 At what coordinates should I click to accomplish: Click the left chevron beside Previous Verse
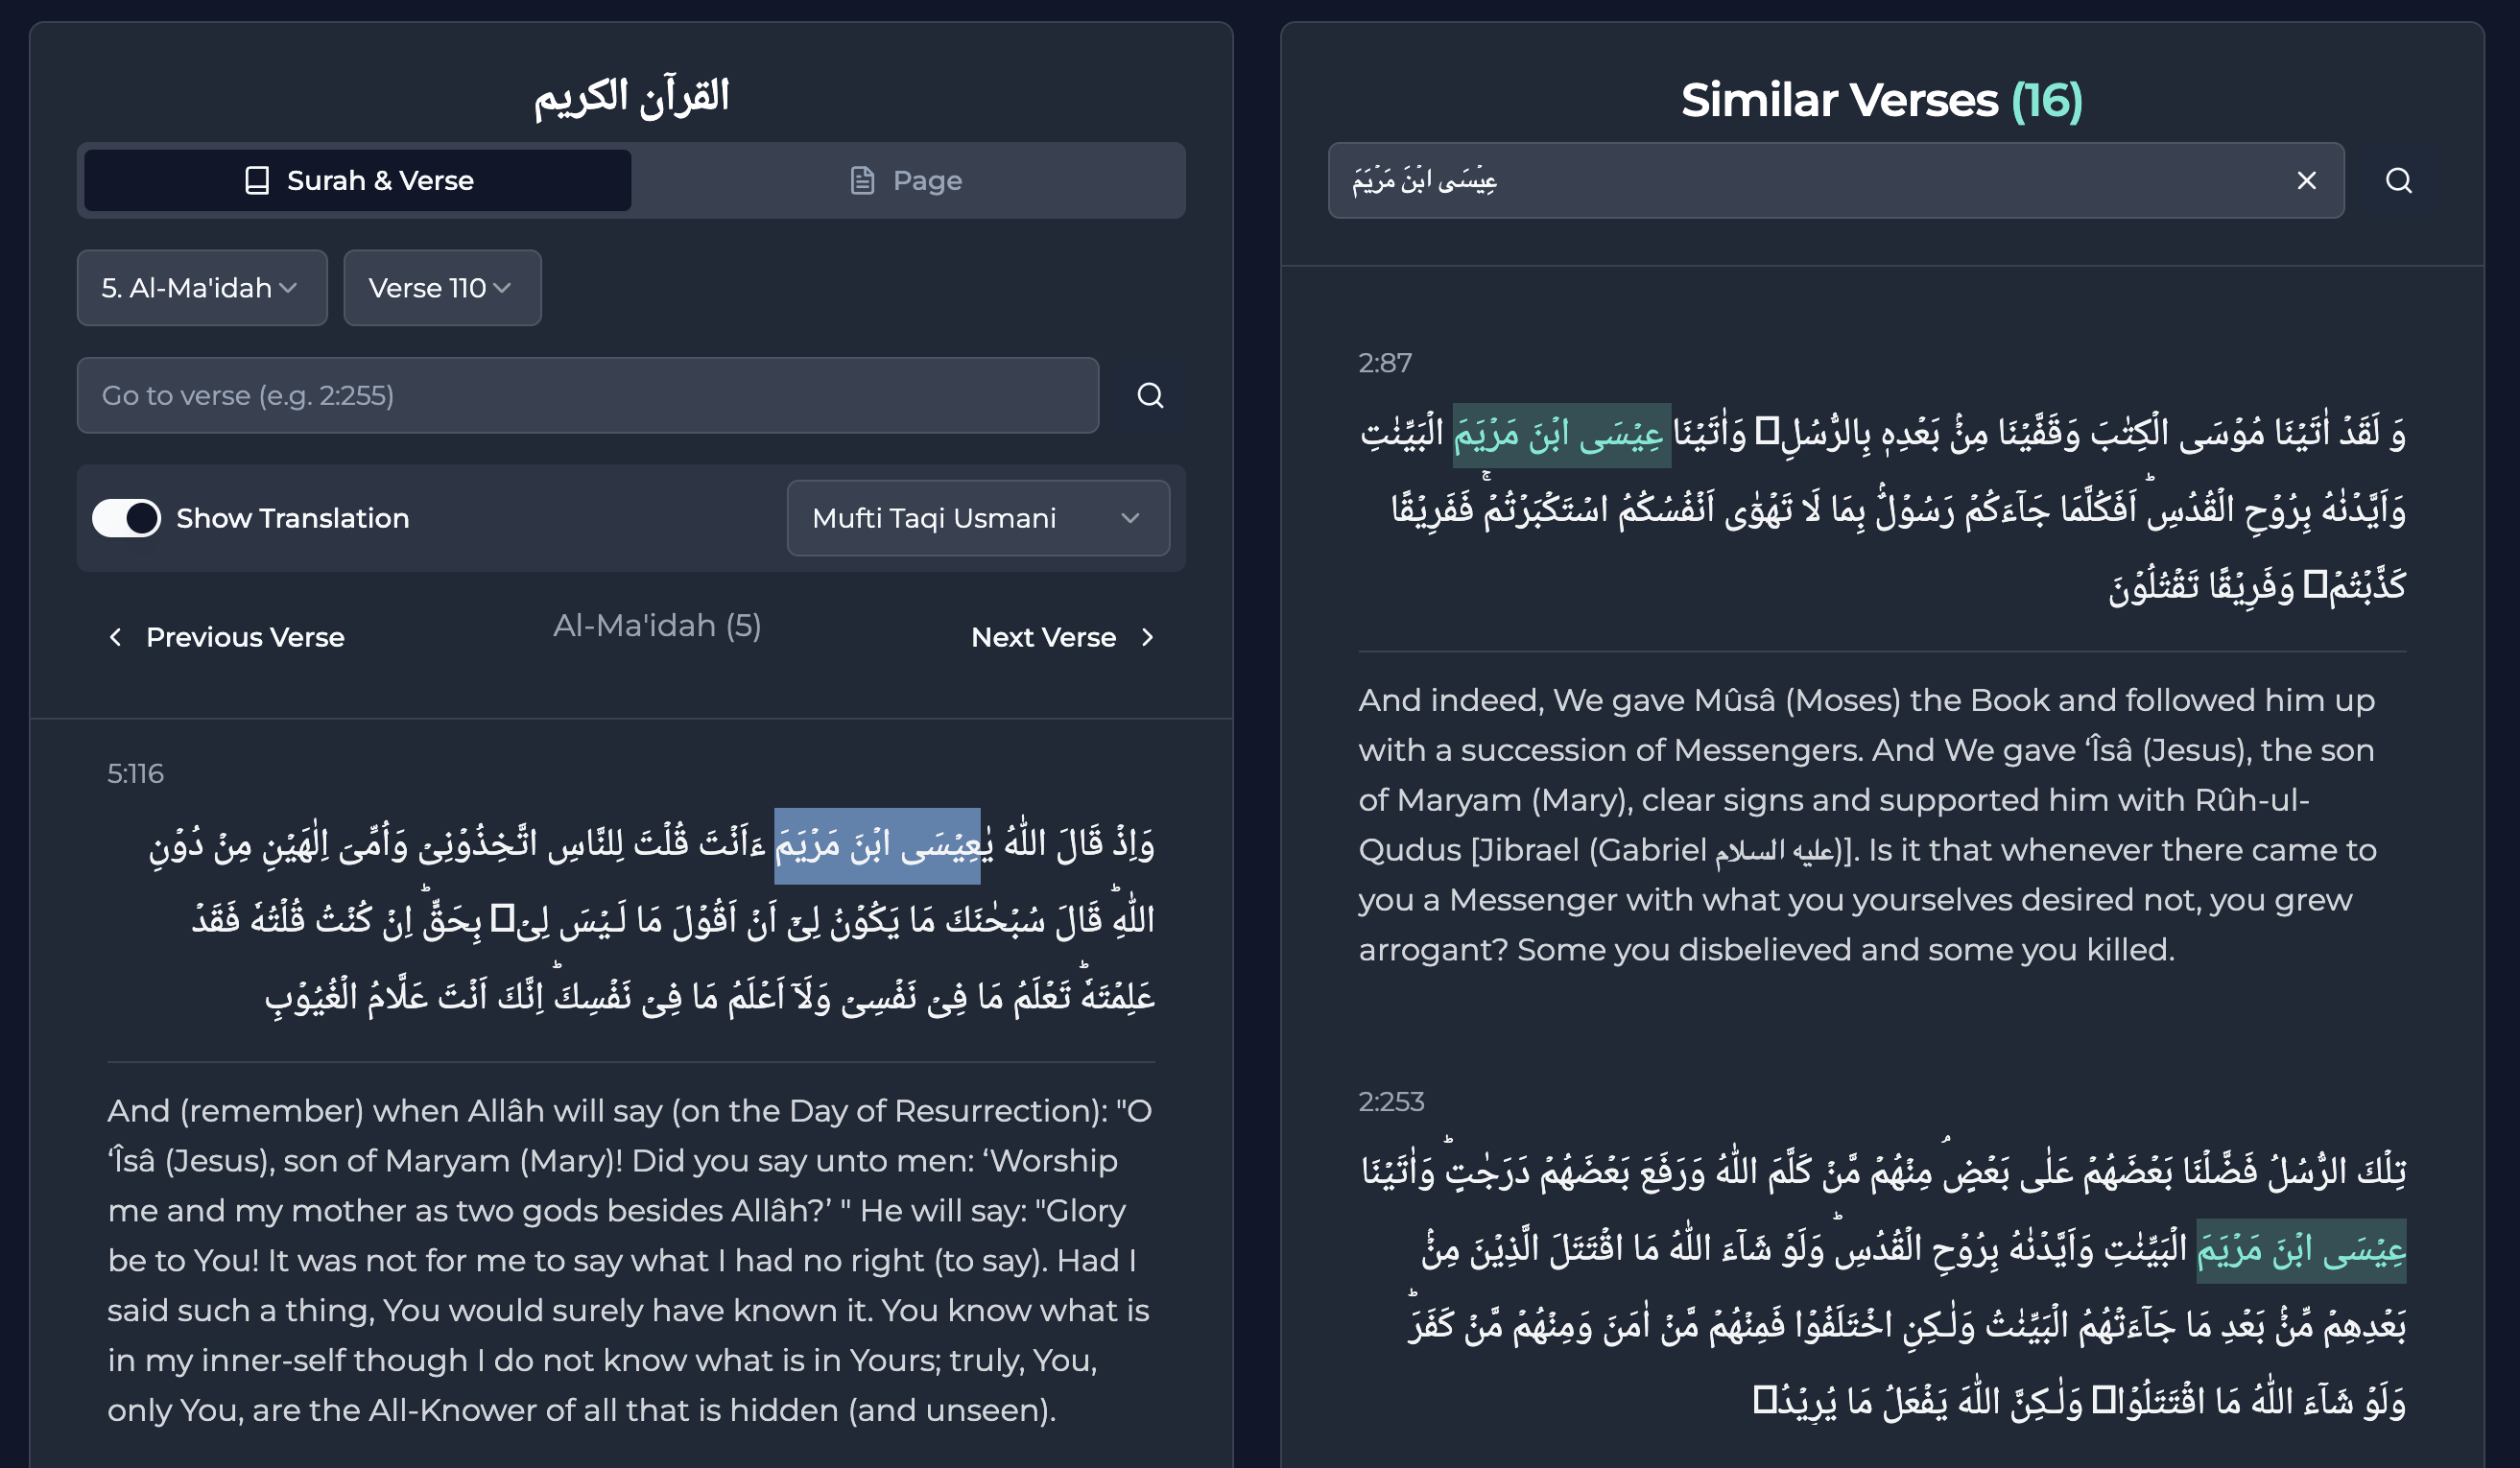coord(116,637)
